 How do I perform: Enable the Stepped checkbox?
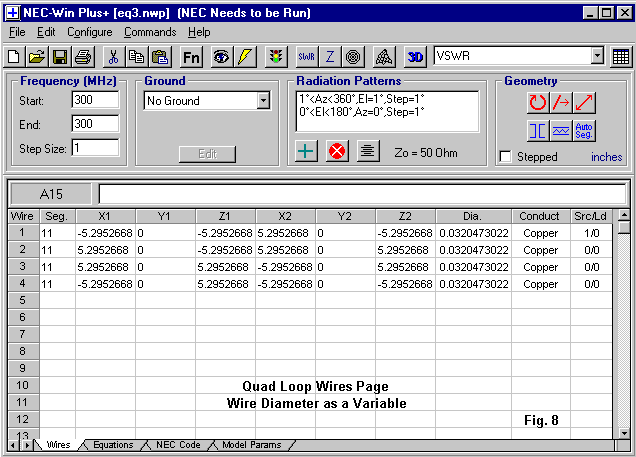(x=505, y=157)
